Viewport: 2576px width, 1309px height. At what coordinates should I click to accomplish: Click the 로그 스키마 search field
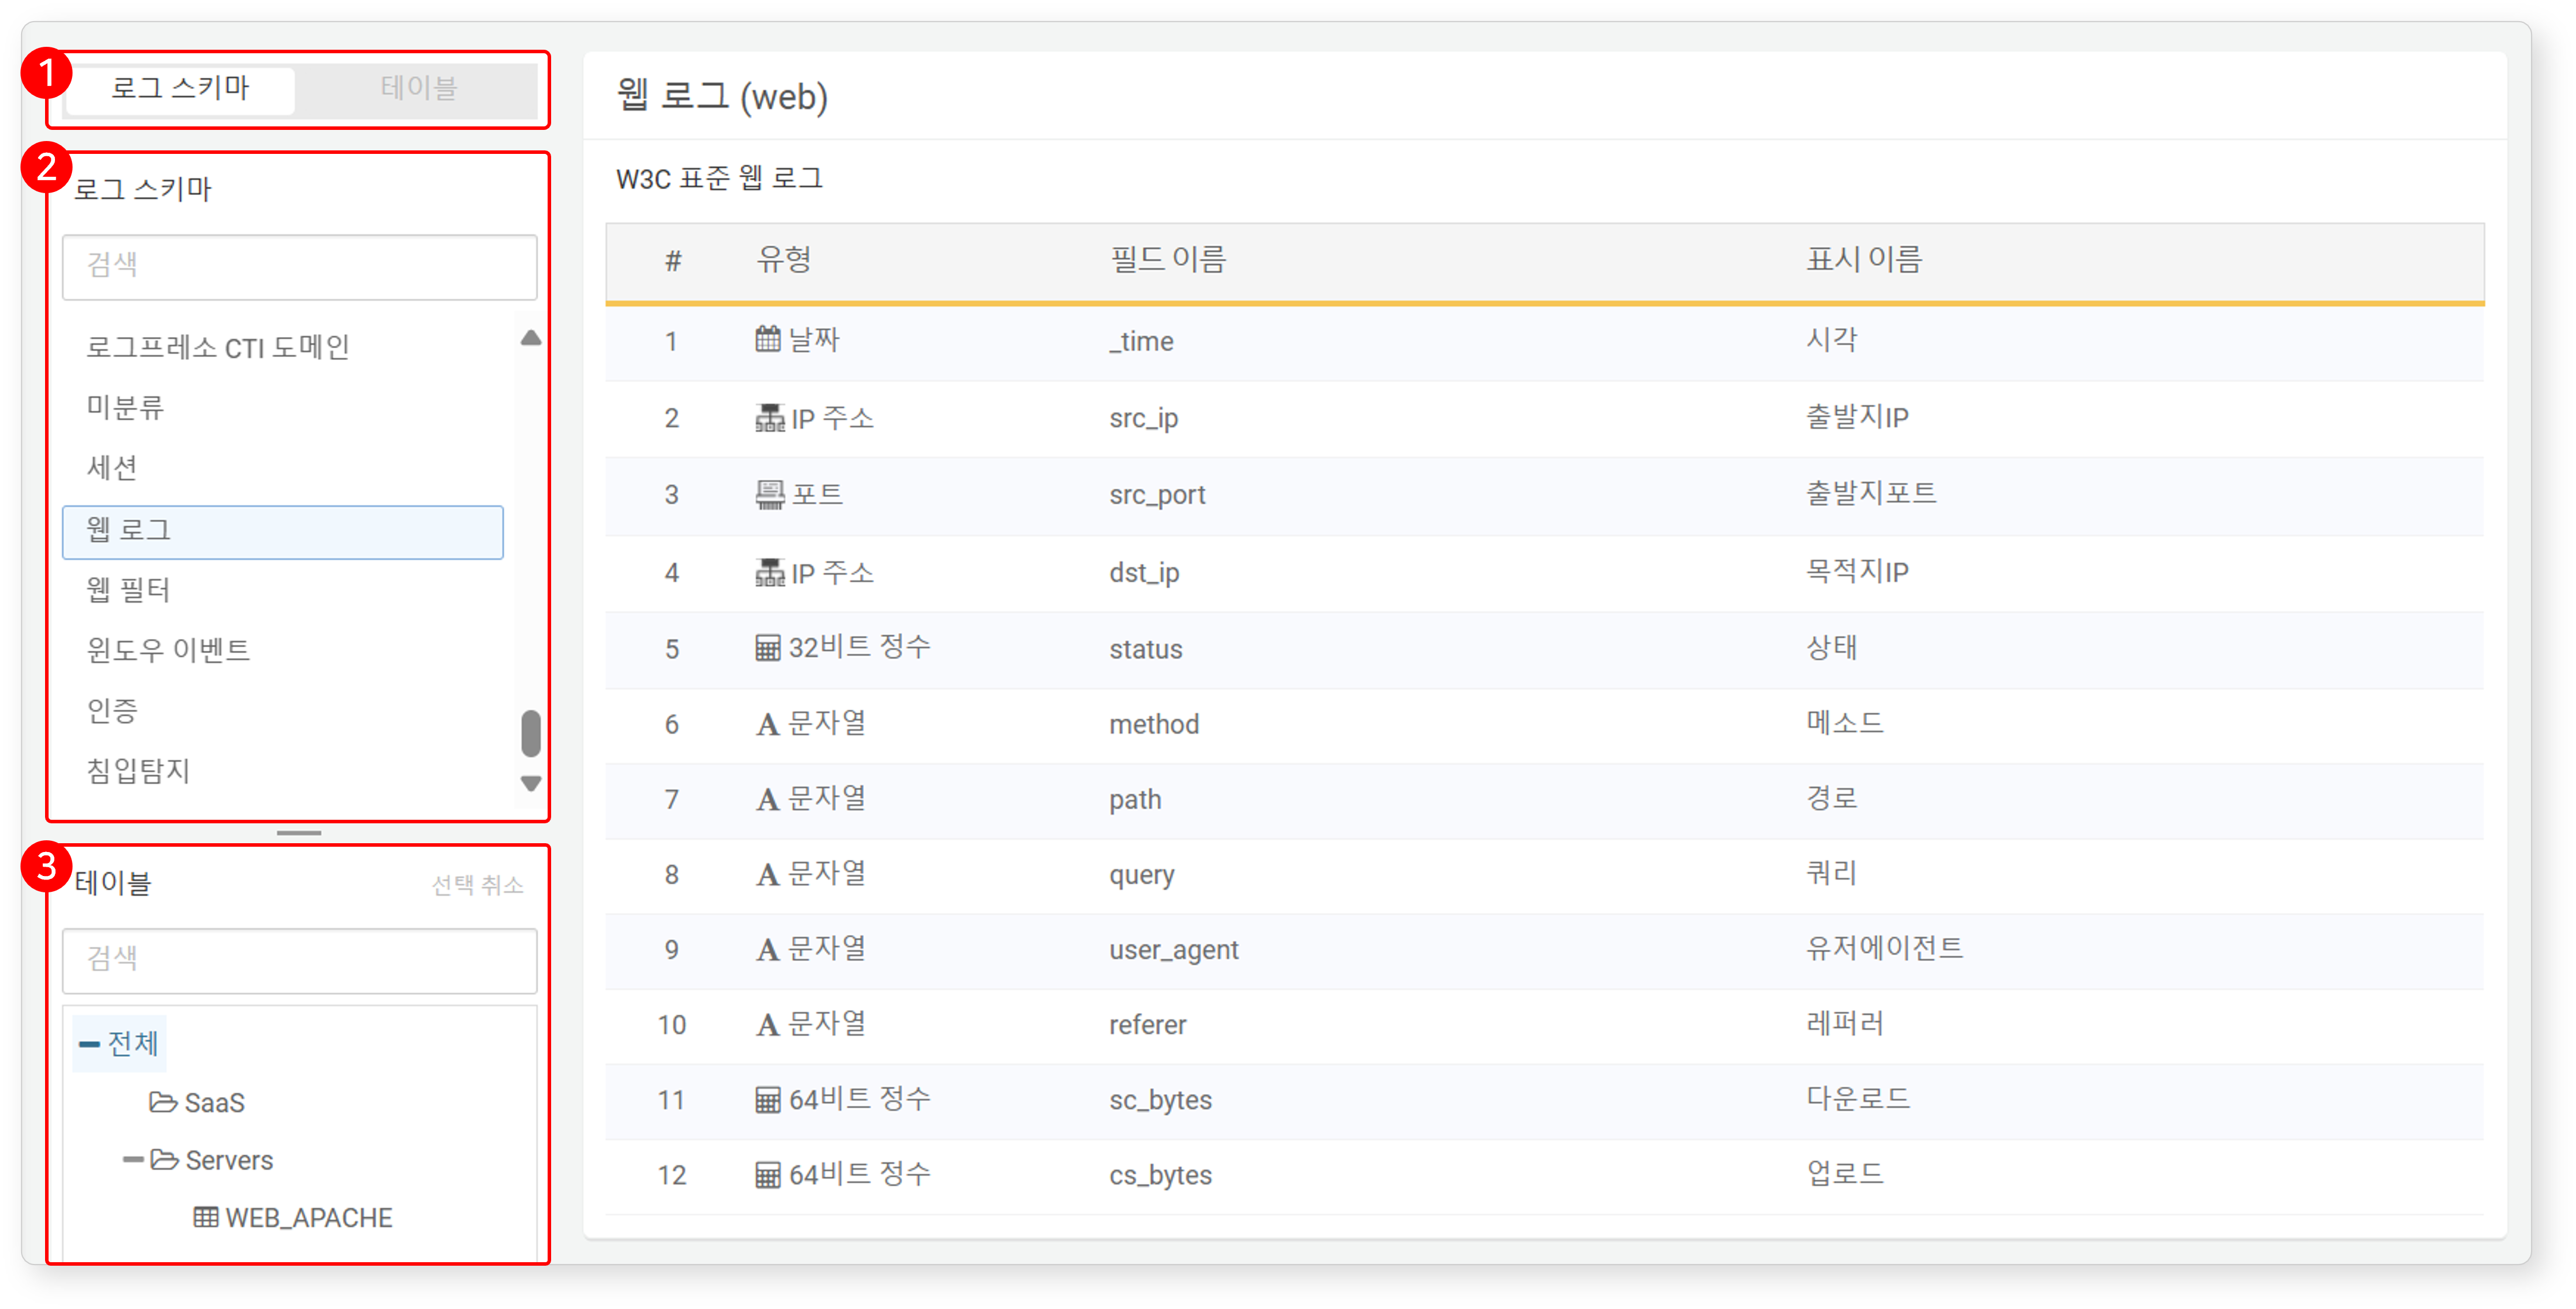[x=300, y=266]
